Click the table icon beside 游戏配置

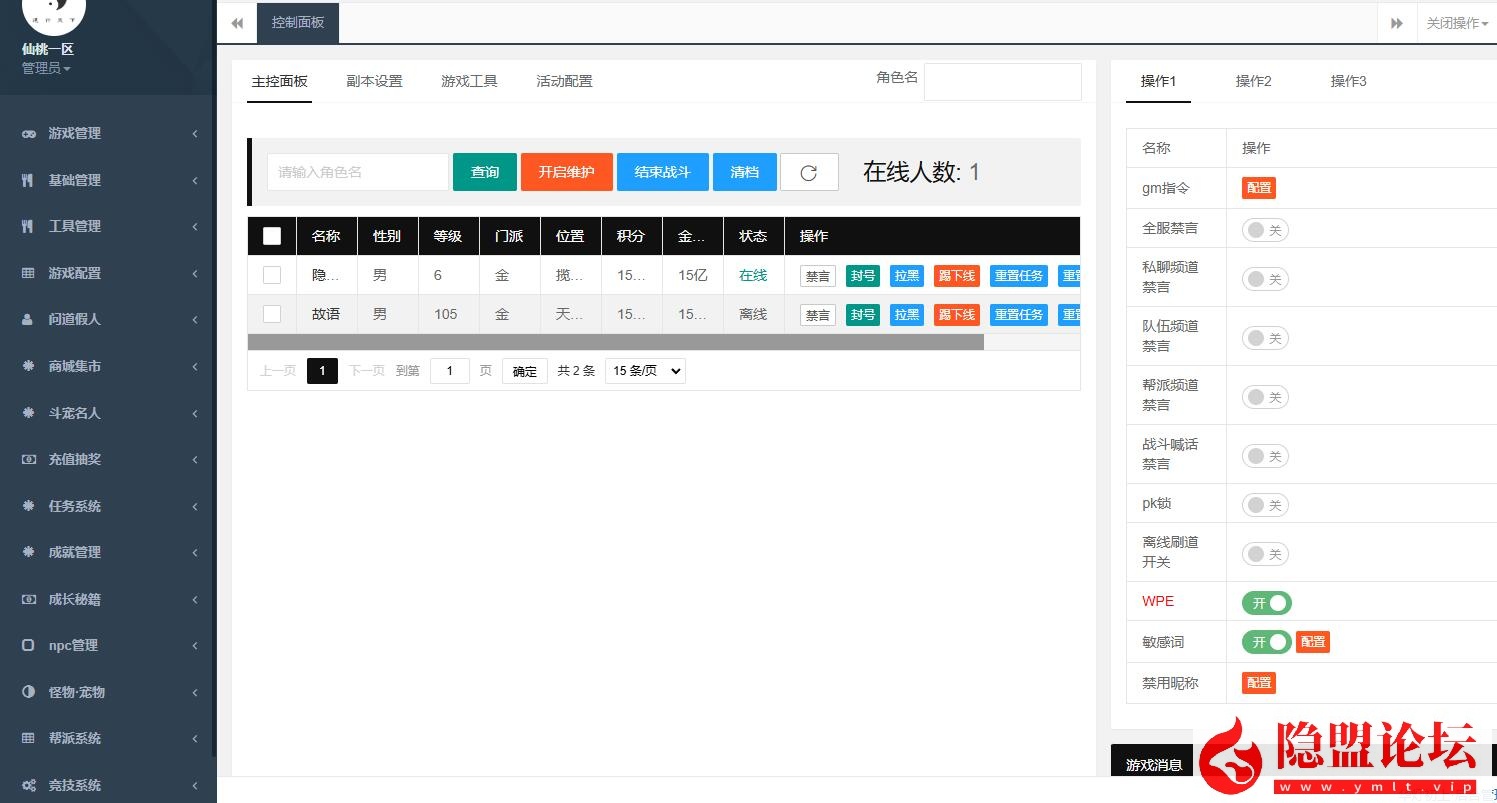point(28,273)
